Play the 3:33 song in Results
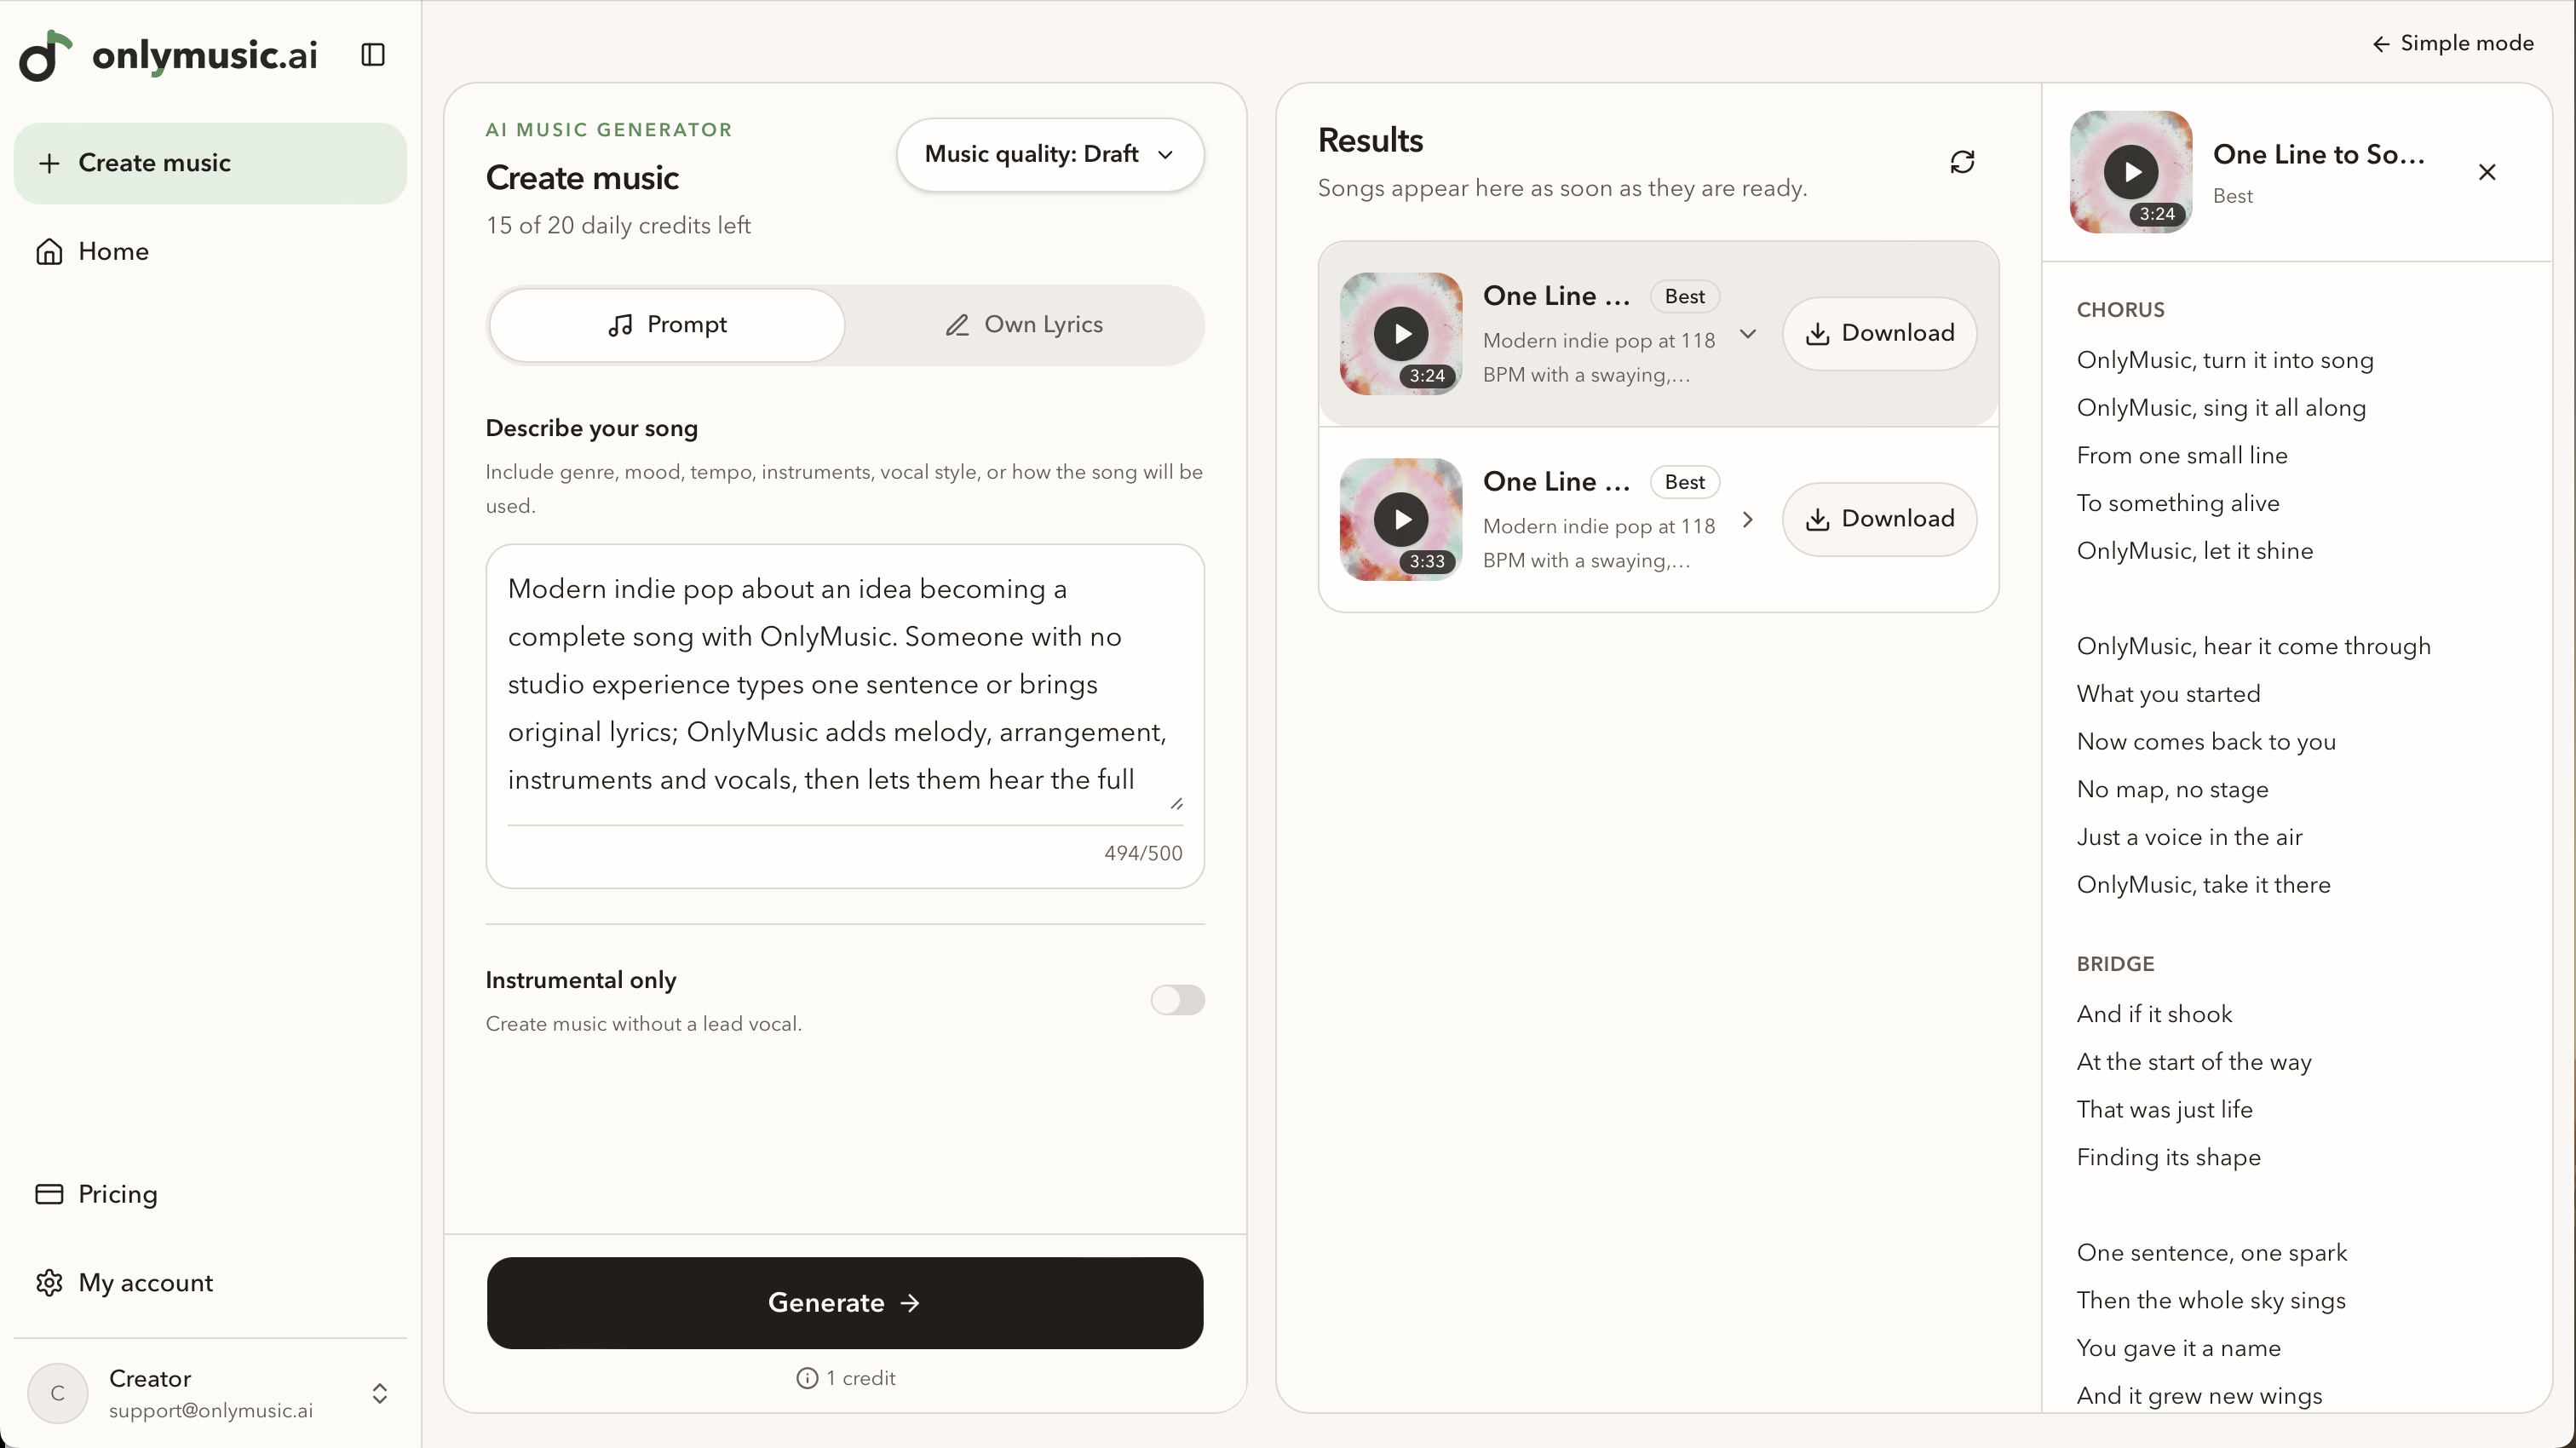2576x1448 pixels. click(x=1401, y=519)
